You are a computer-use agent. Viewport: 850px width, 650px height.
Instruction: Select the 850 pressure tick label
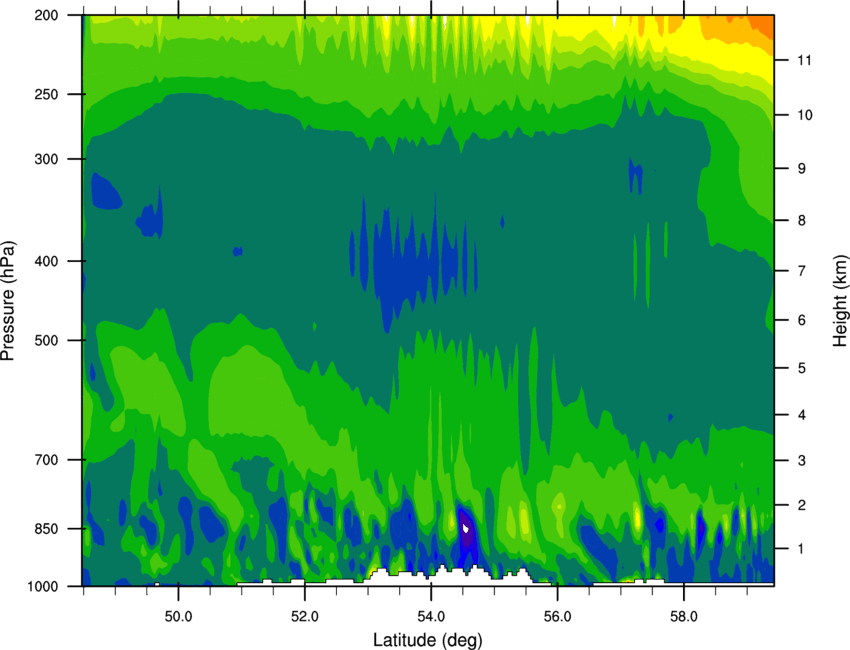click(x=47, y=529)
